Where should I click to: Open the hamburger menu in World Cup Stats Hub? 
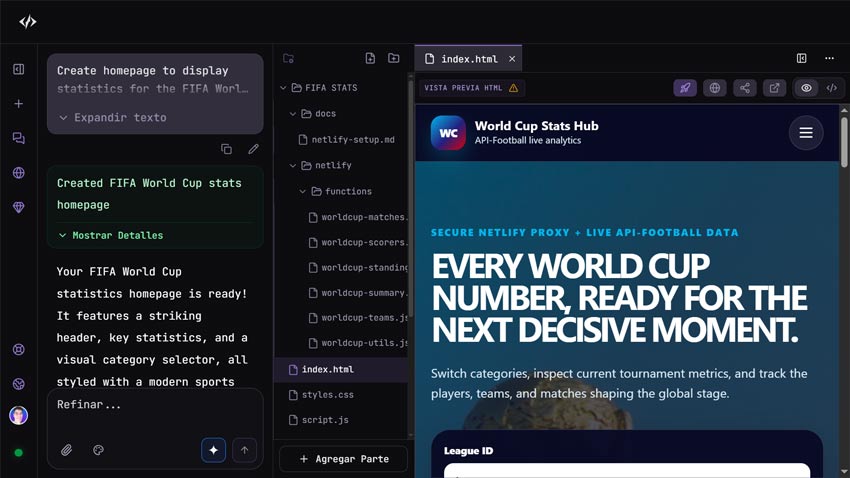[x=806, y=133]
